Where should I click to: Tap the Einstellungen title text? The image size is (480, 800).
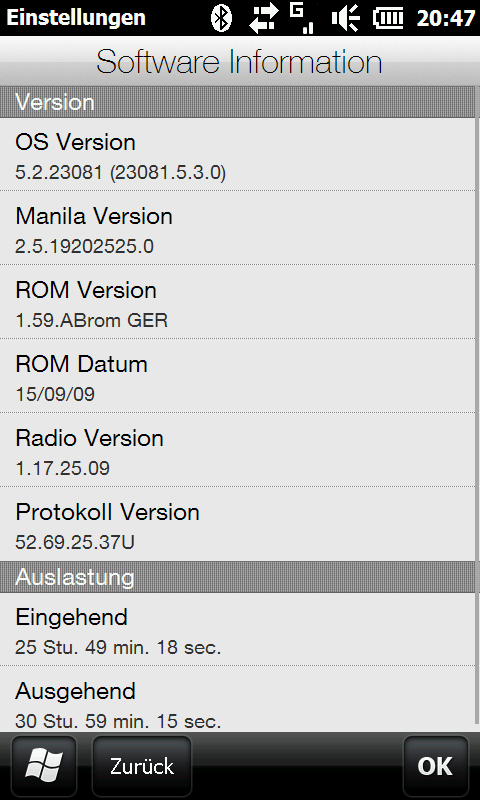(x=76, y=18)
